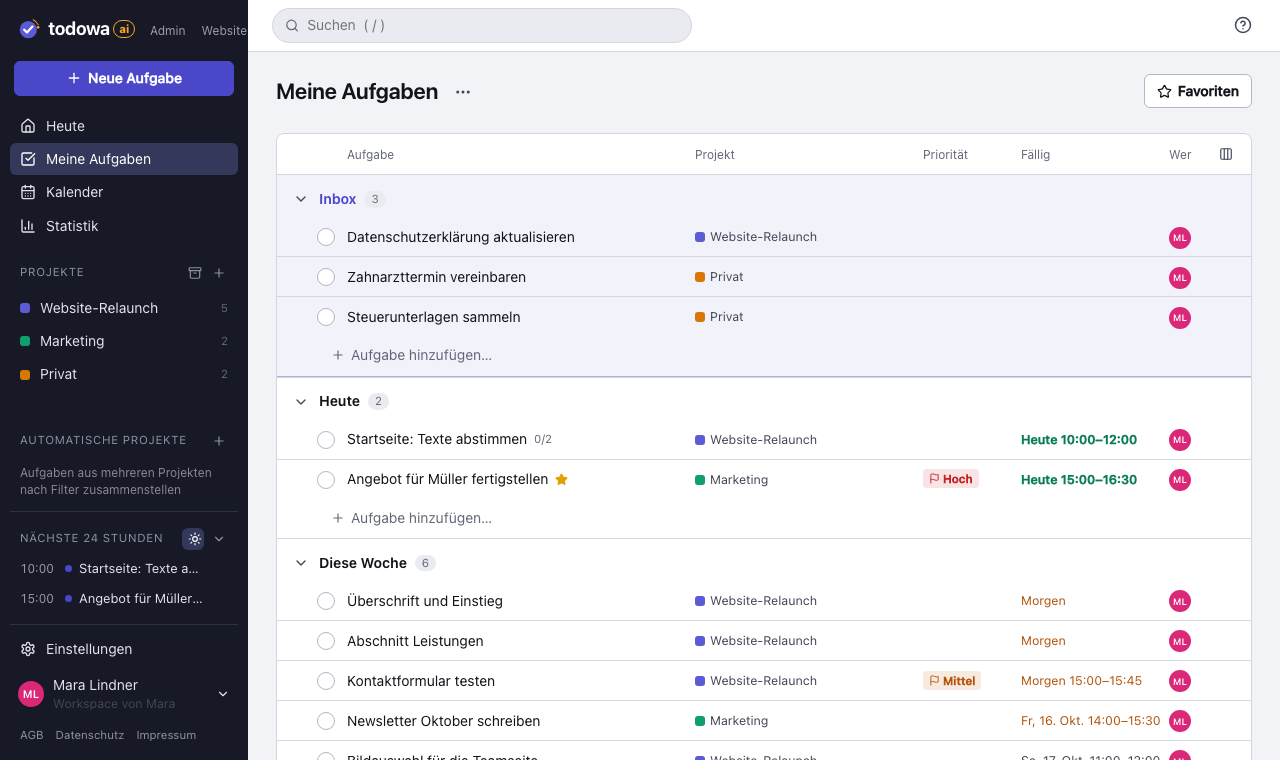Click the Mittel priority flag badge
This screenshot has width=1280, height=760.
pos(952,681)
